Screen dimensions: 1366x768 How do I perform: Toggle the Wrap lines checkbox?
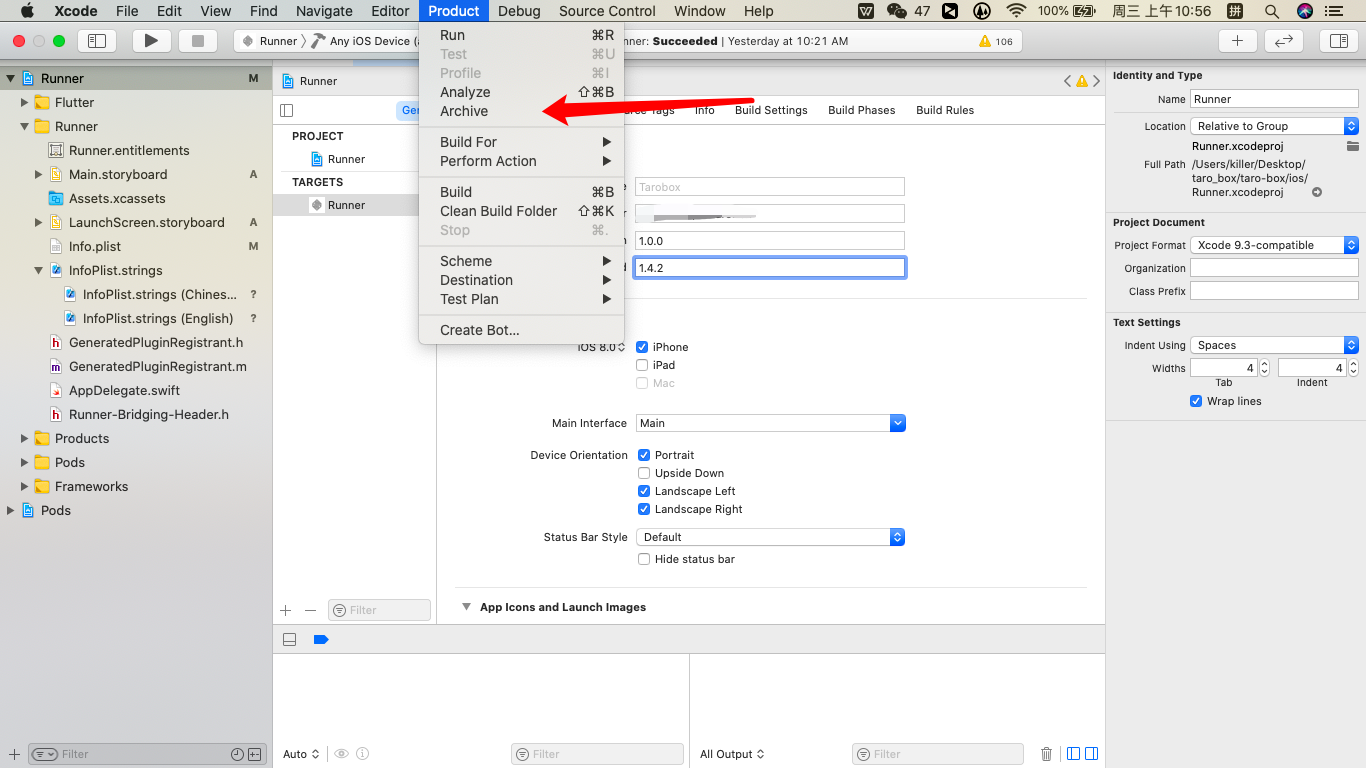click(1196, 401)
